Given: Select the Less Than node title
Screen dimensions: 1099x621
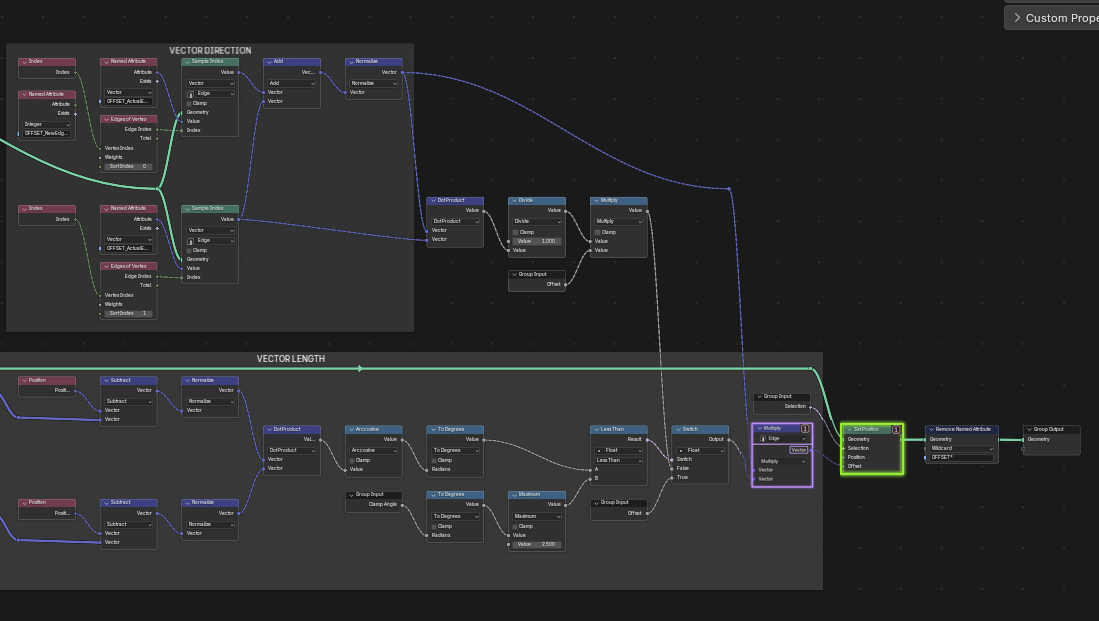Looking at the screenshot, I should (x=612, y=429).
